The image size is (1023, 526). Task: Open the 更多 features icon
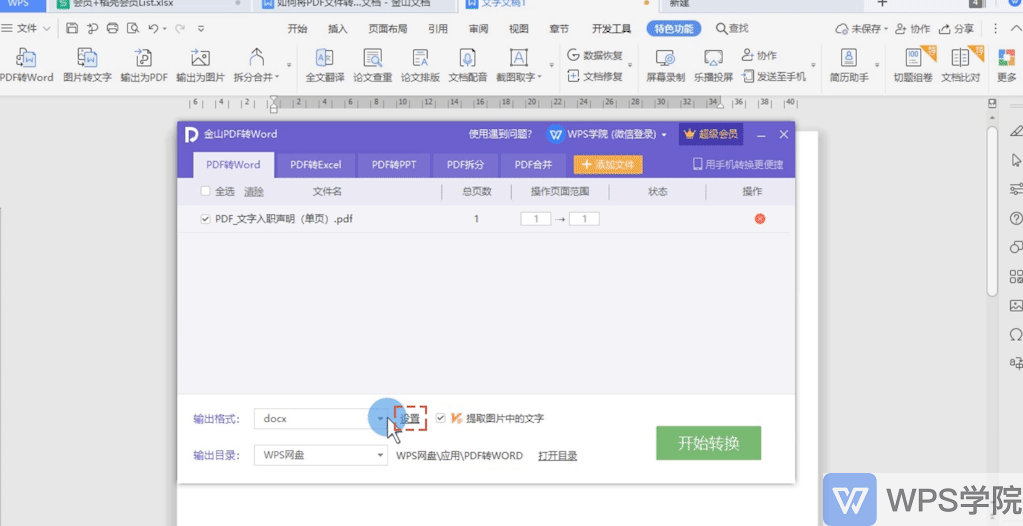click(x=1007, y=65)
